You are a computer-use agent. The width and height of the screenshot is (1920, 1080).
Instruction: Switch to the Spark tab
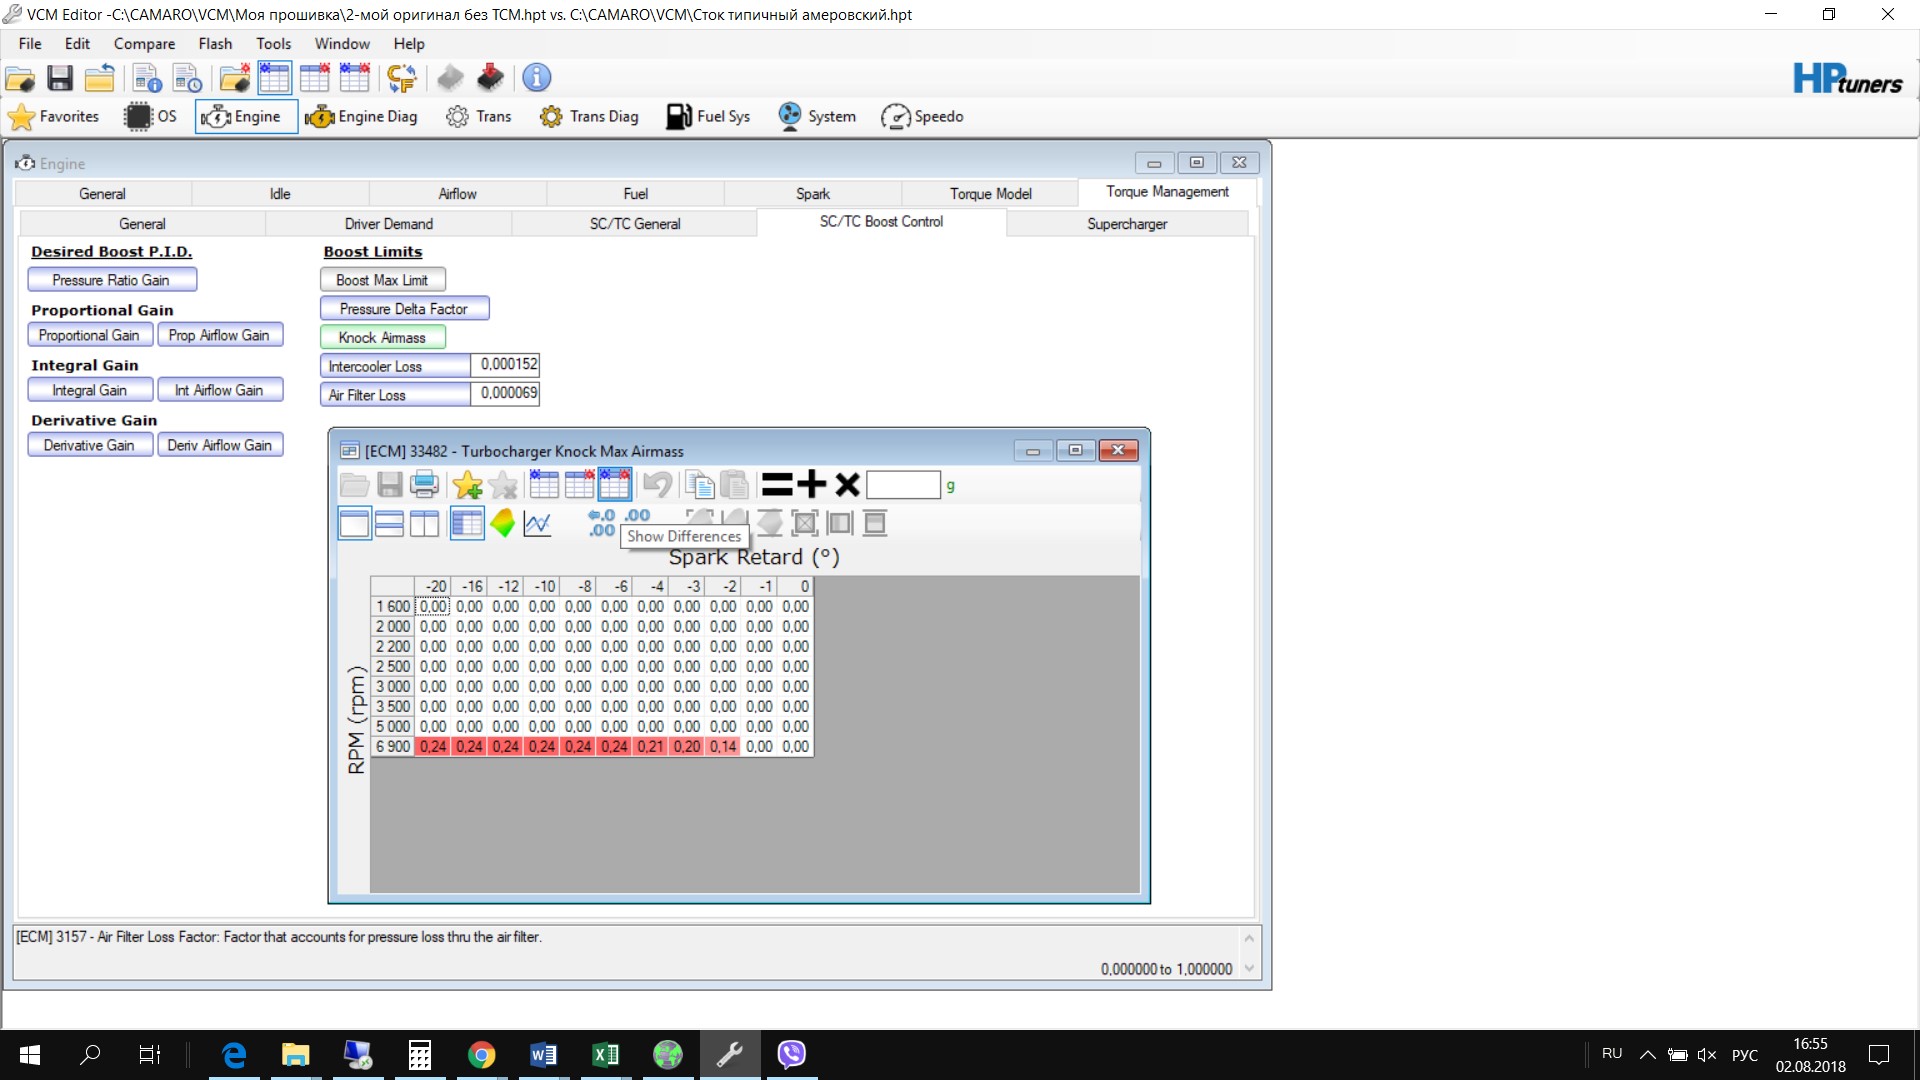812,194
